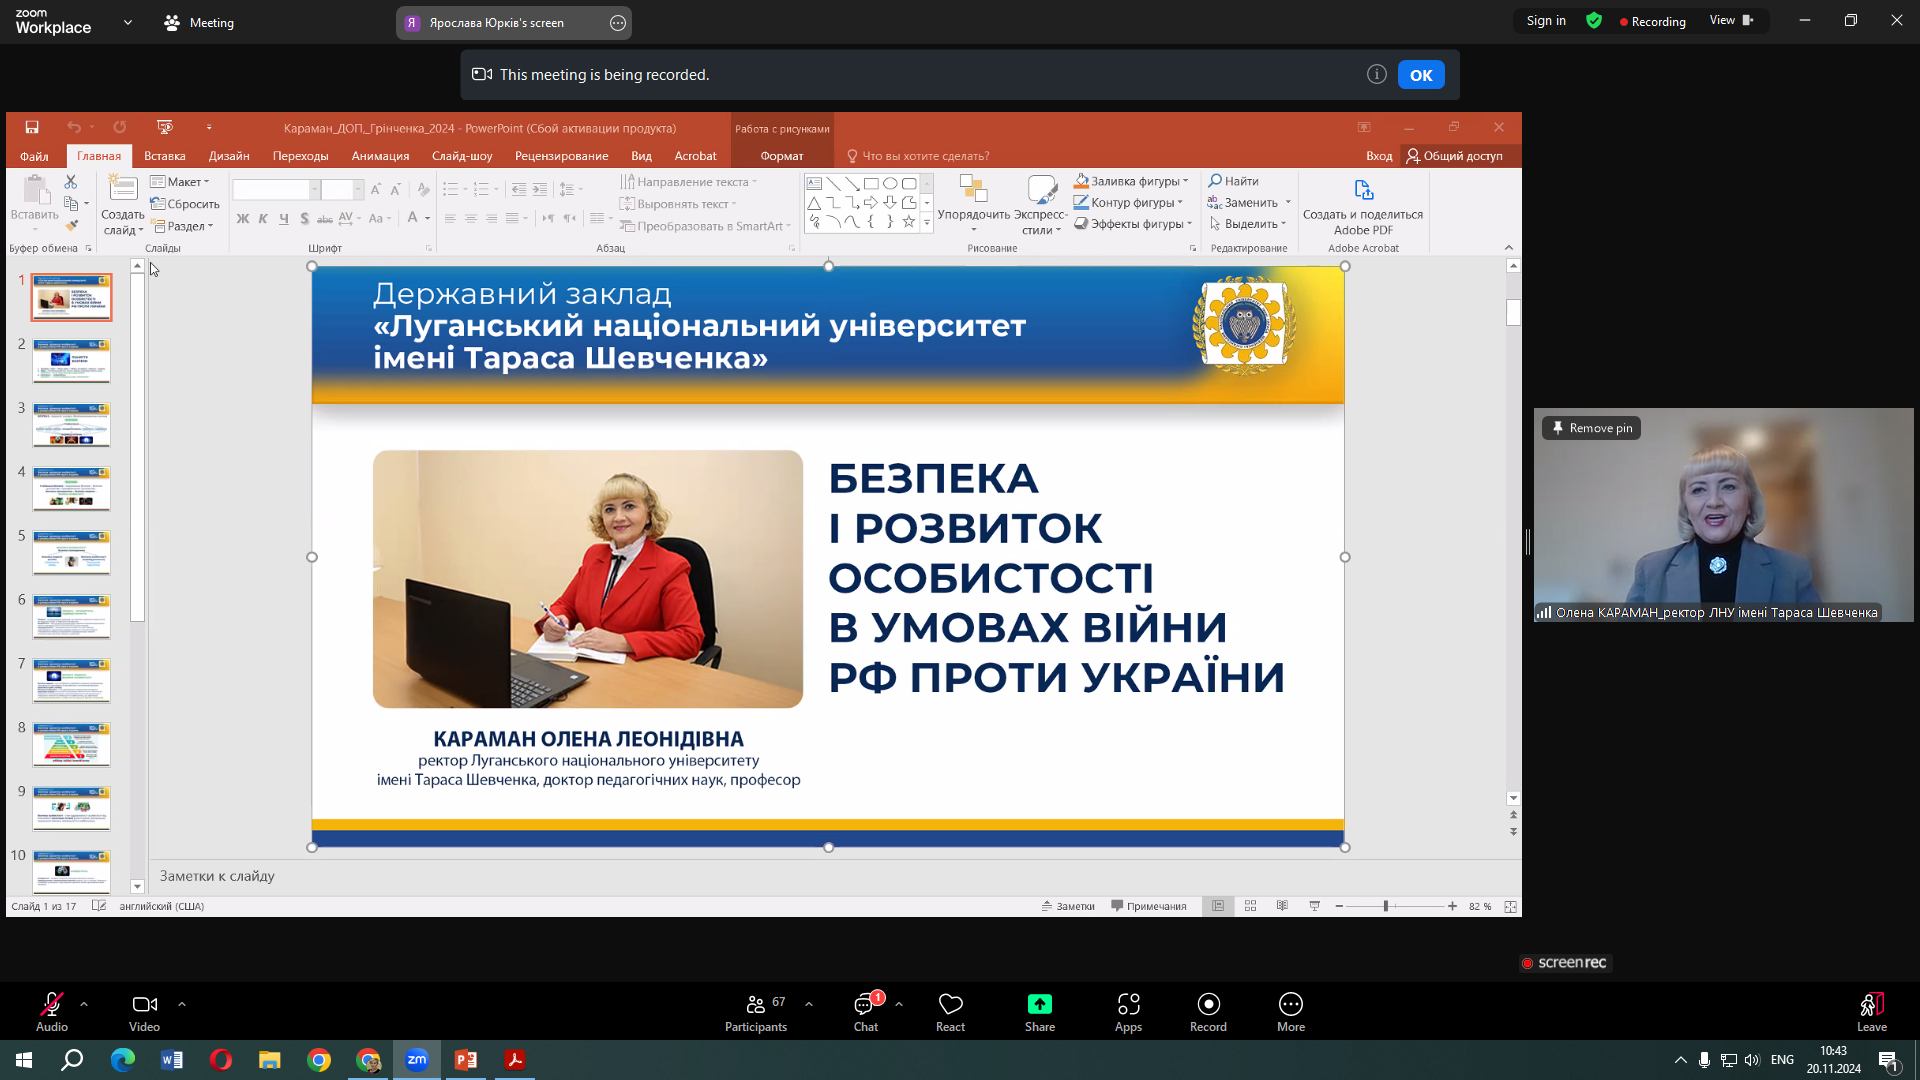This screenshot has width=1920, height=1080.
Task: Click the green Share screen icon
Action: pos(1039,1004)
